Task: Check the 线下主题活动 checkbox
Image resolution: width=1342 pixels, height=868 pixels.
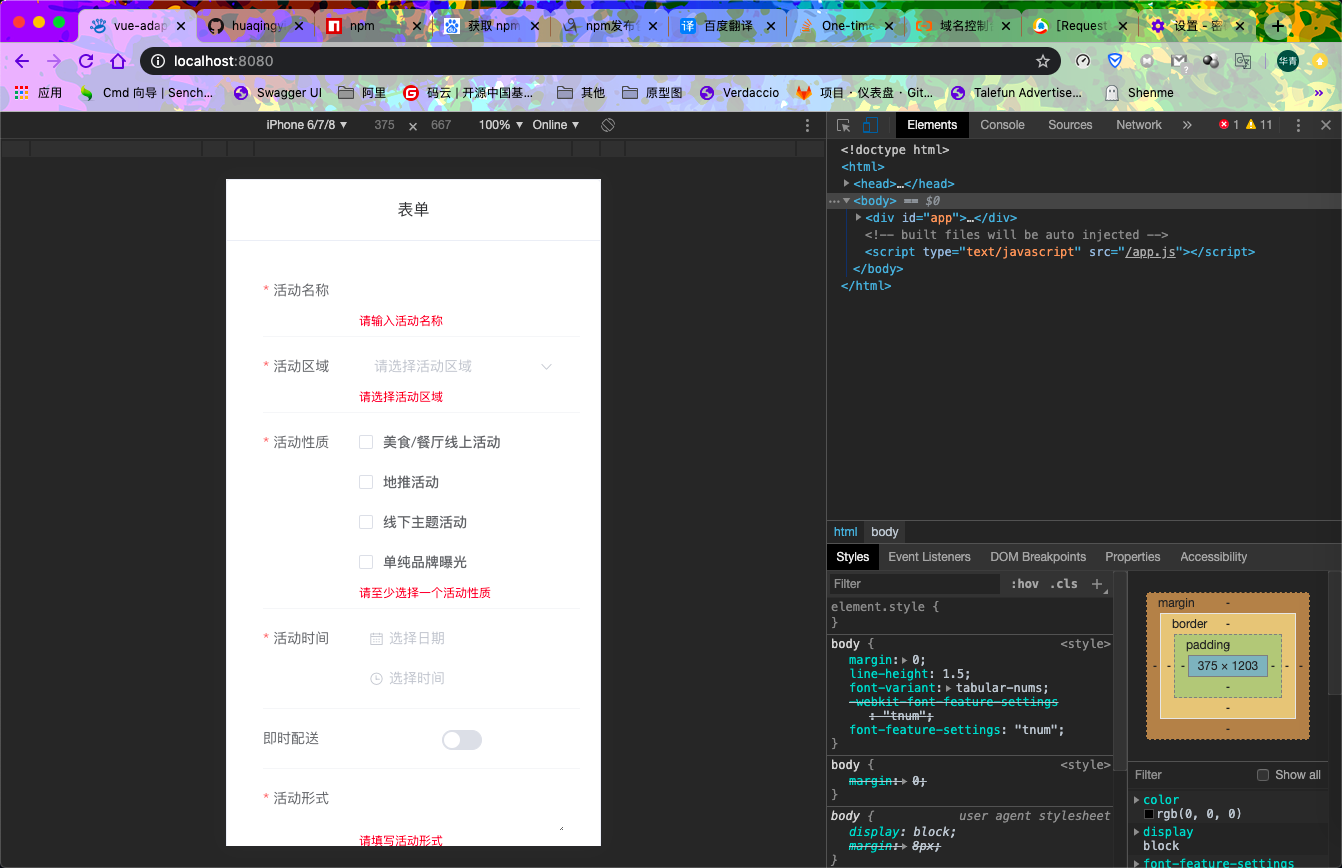Action: click(x=366, y=522)
